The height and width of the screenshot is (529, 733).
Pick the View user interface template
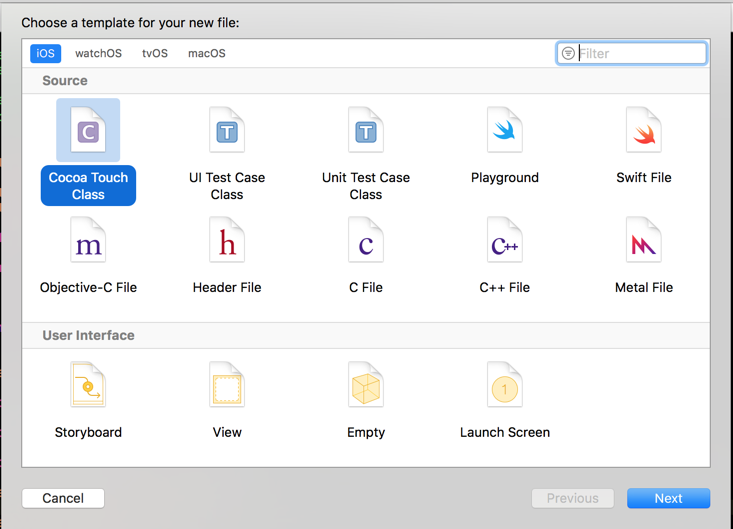pyautogui.click(x=227, y=386)
